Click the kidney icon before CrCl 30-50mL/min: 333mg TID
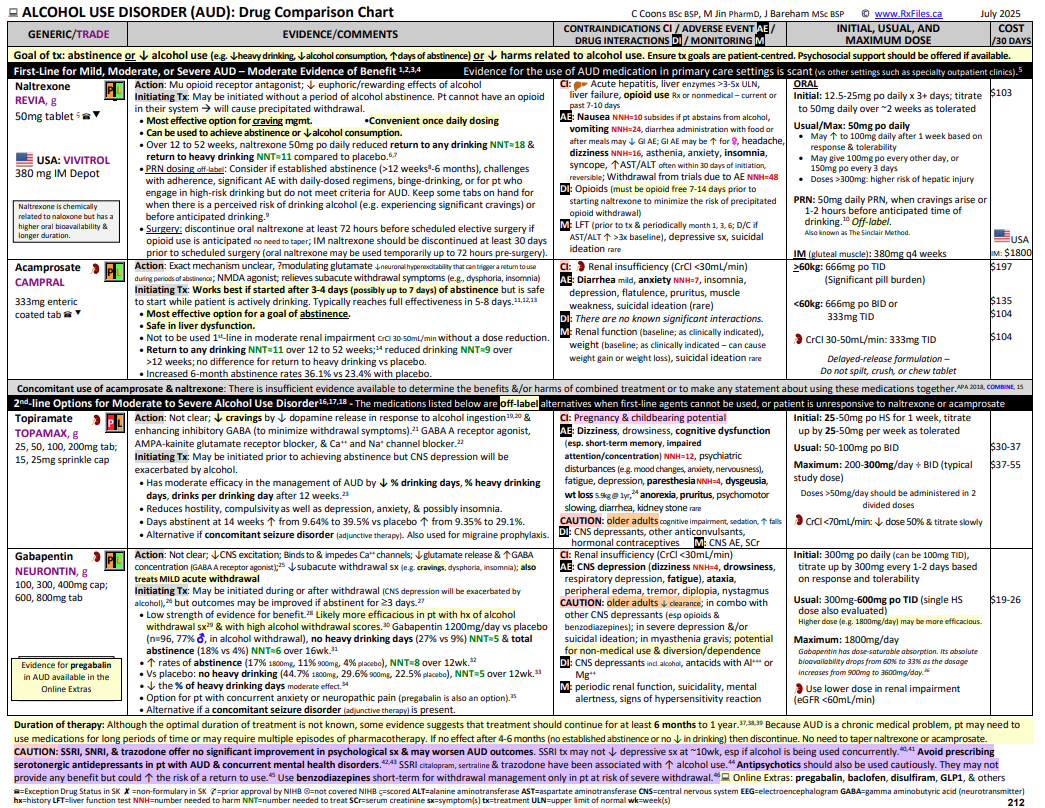This screenshot has width=1045, height=808. [x=798, y=339]
